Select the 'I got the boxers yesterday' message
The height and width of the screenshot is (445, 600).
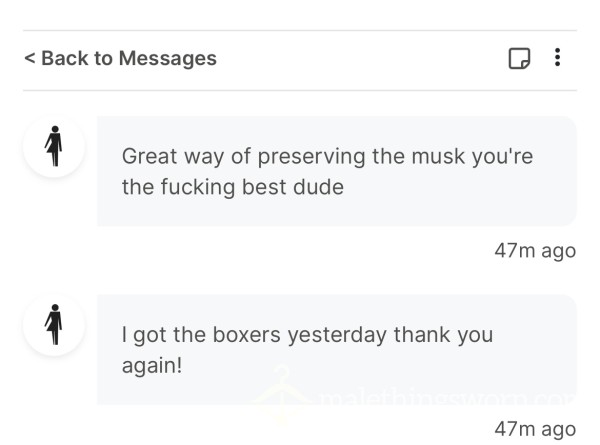(337, 349)
